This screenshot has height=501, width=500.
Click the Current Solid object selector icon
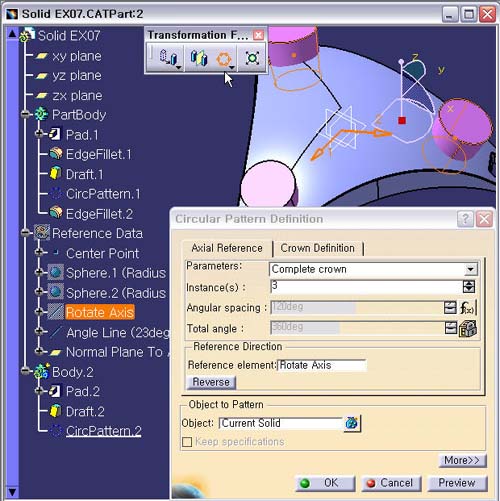[x=352, y=423]
